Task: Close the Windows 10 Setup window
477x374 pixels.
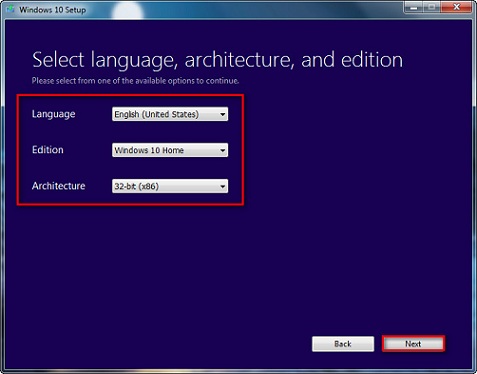Action: pyautogui.click(x=456, y=7)
